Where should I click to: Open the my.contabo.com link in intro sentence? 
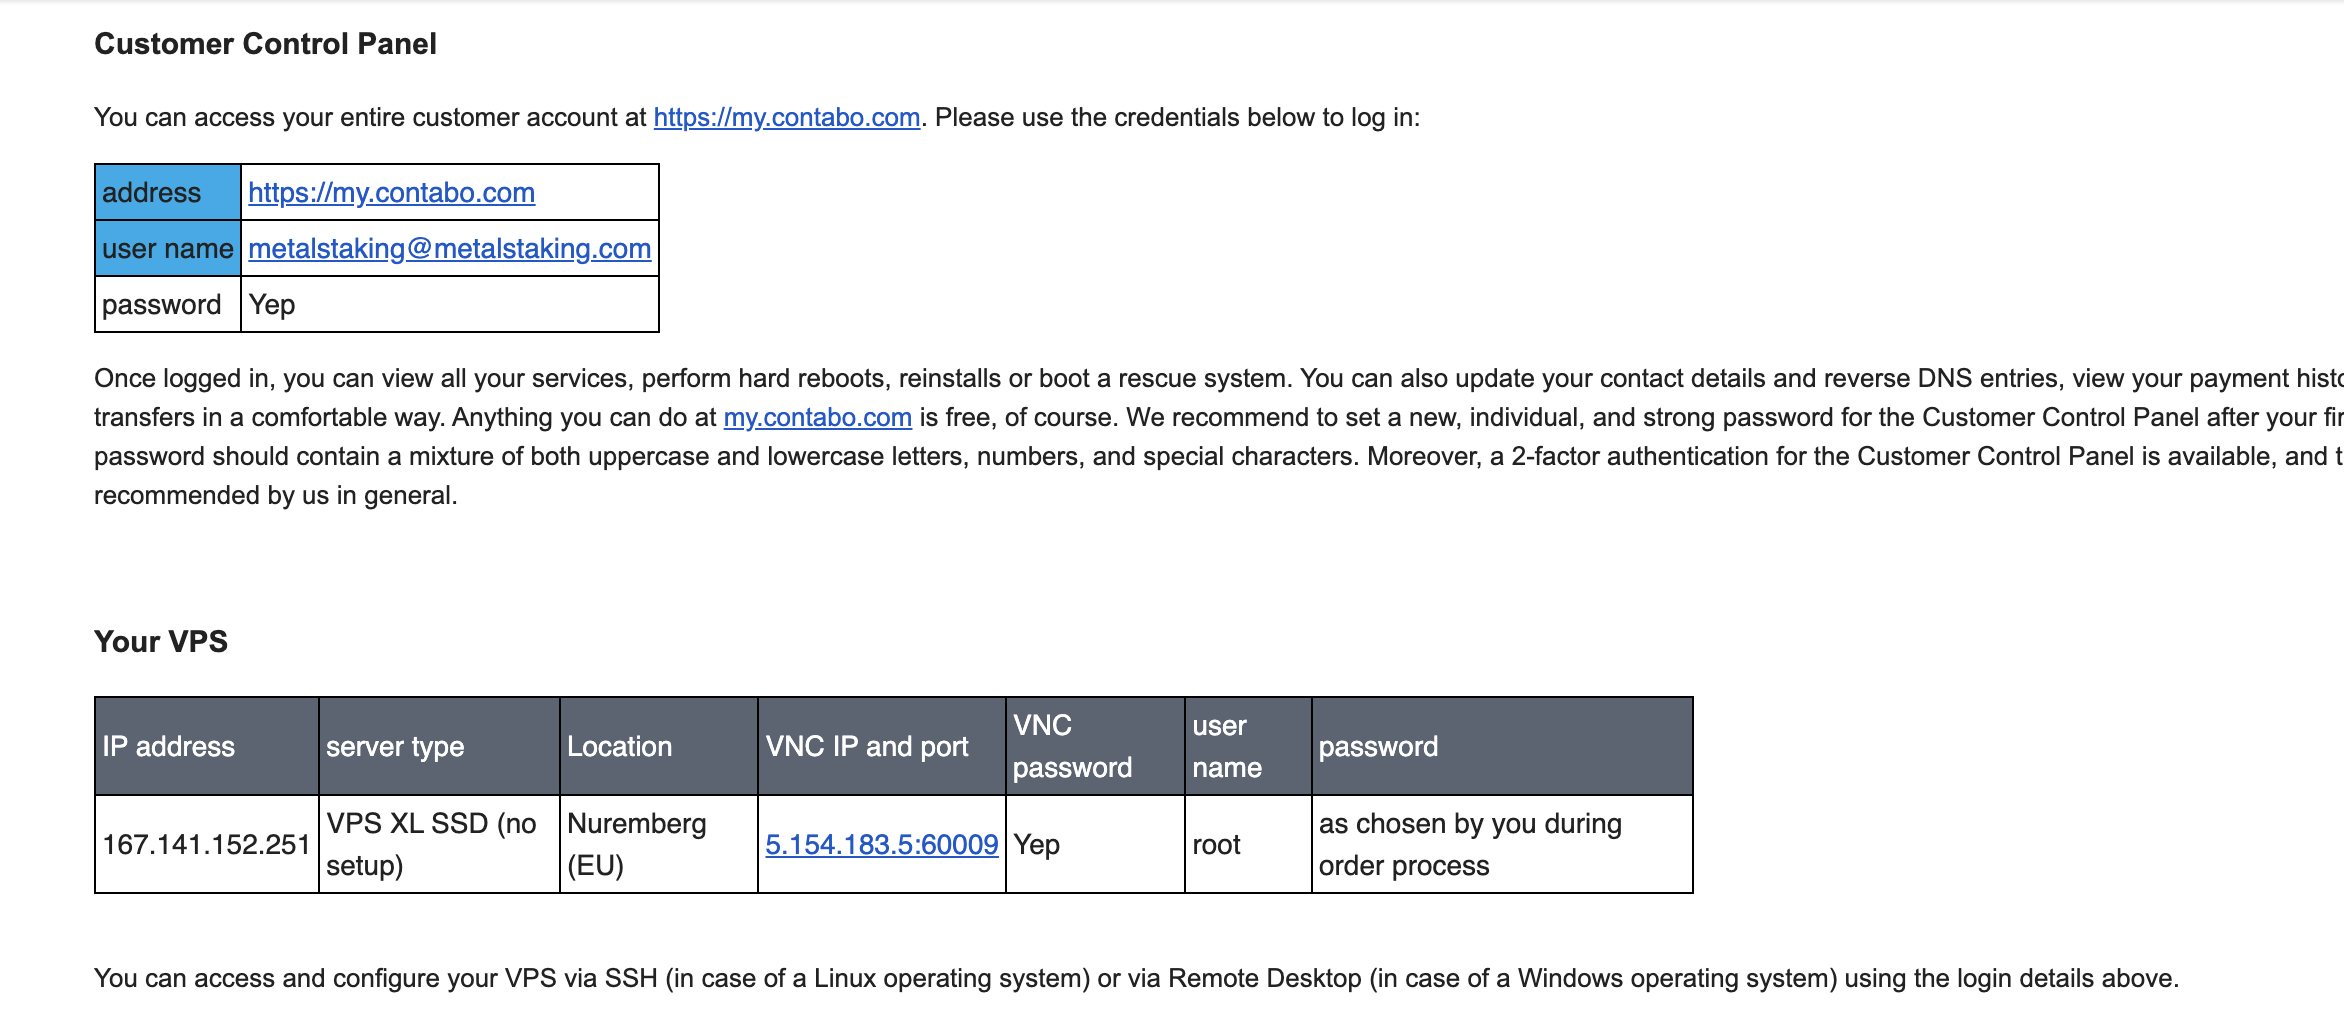click(787, 118)
